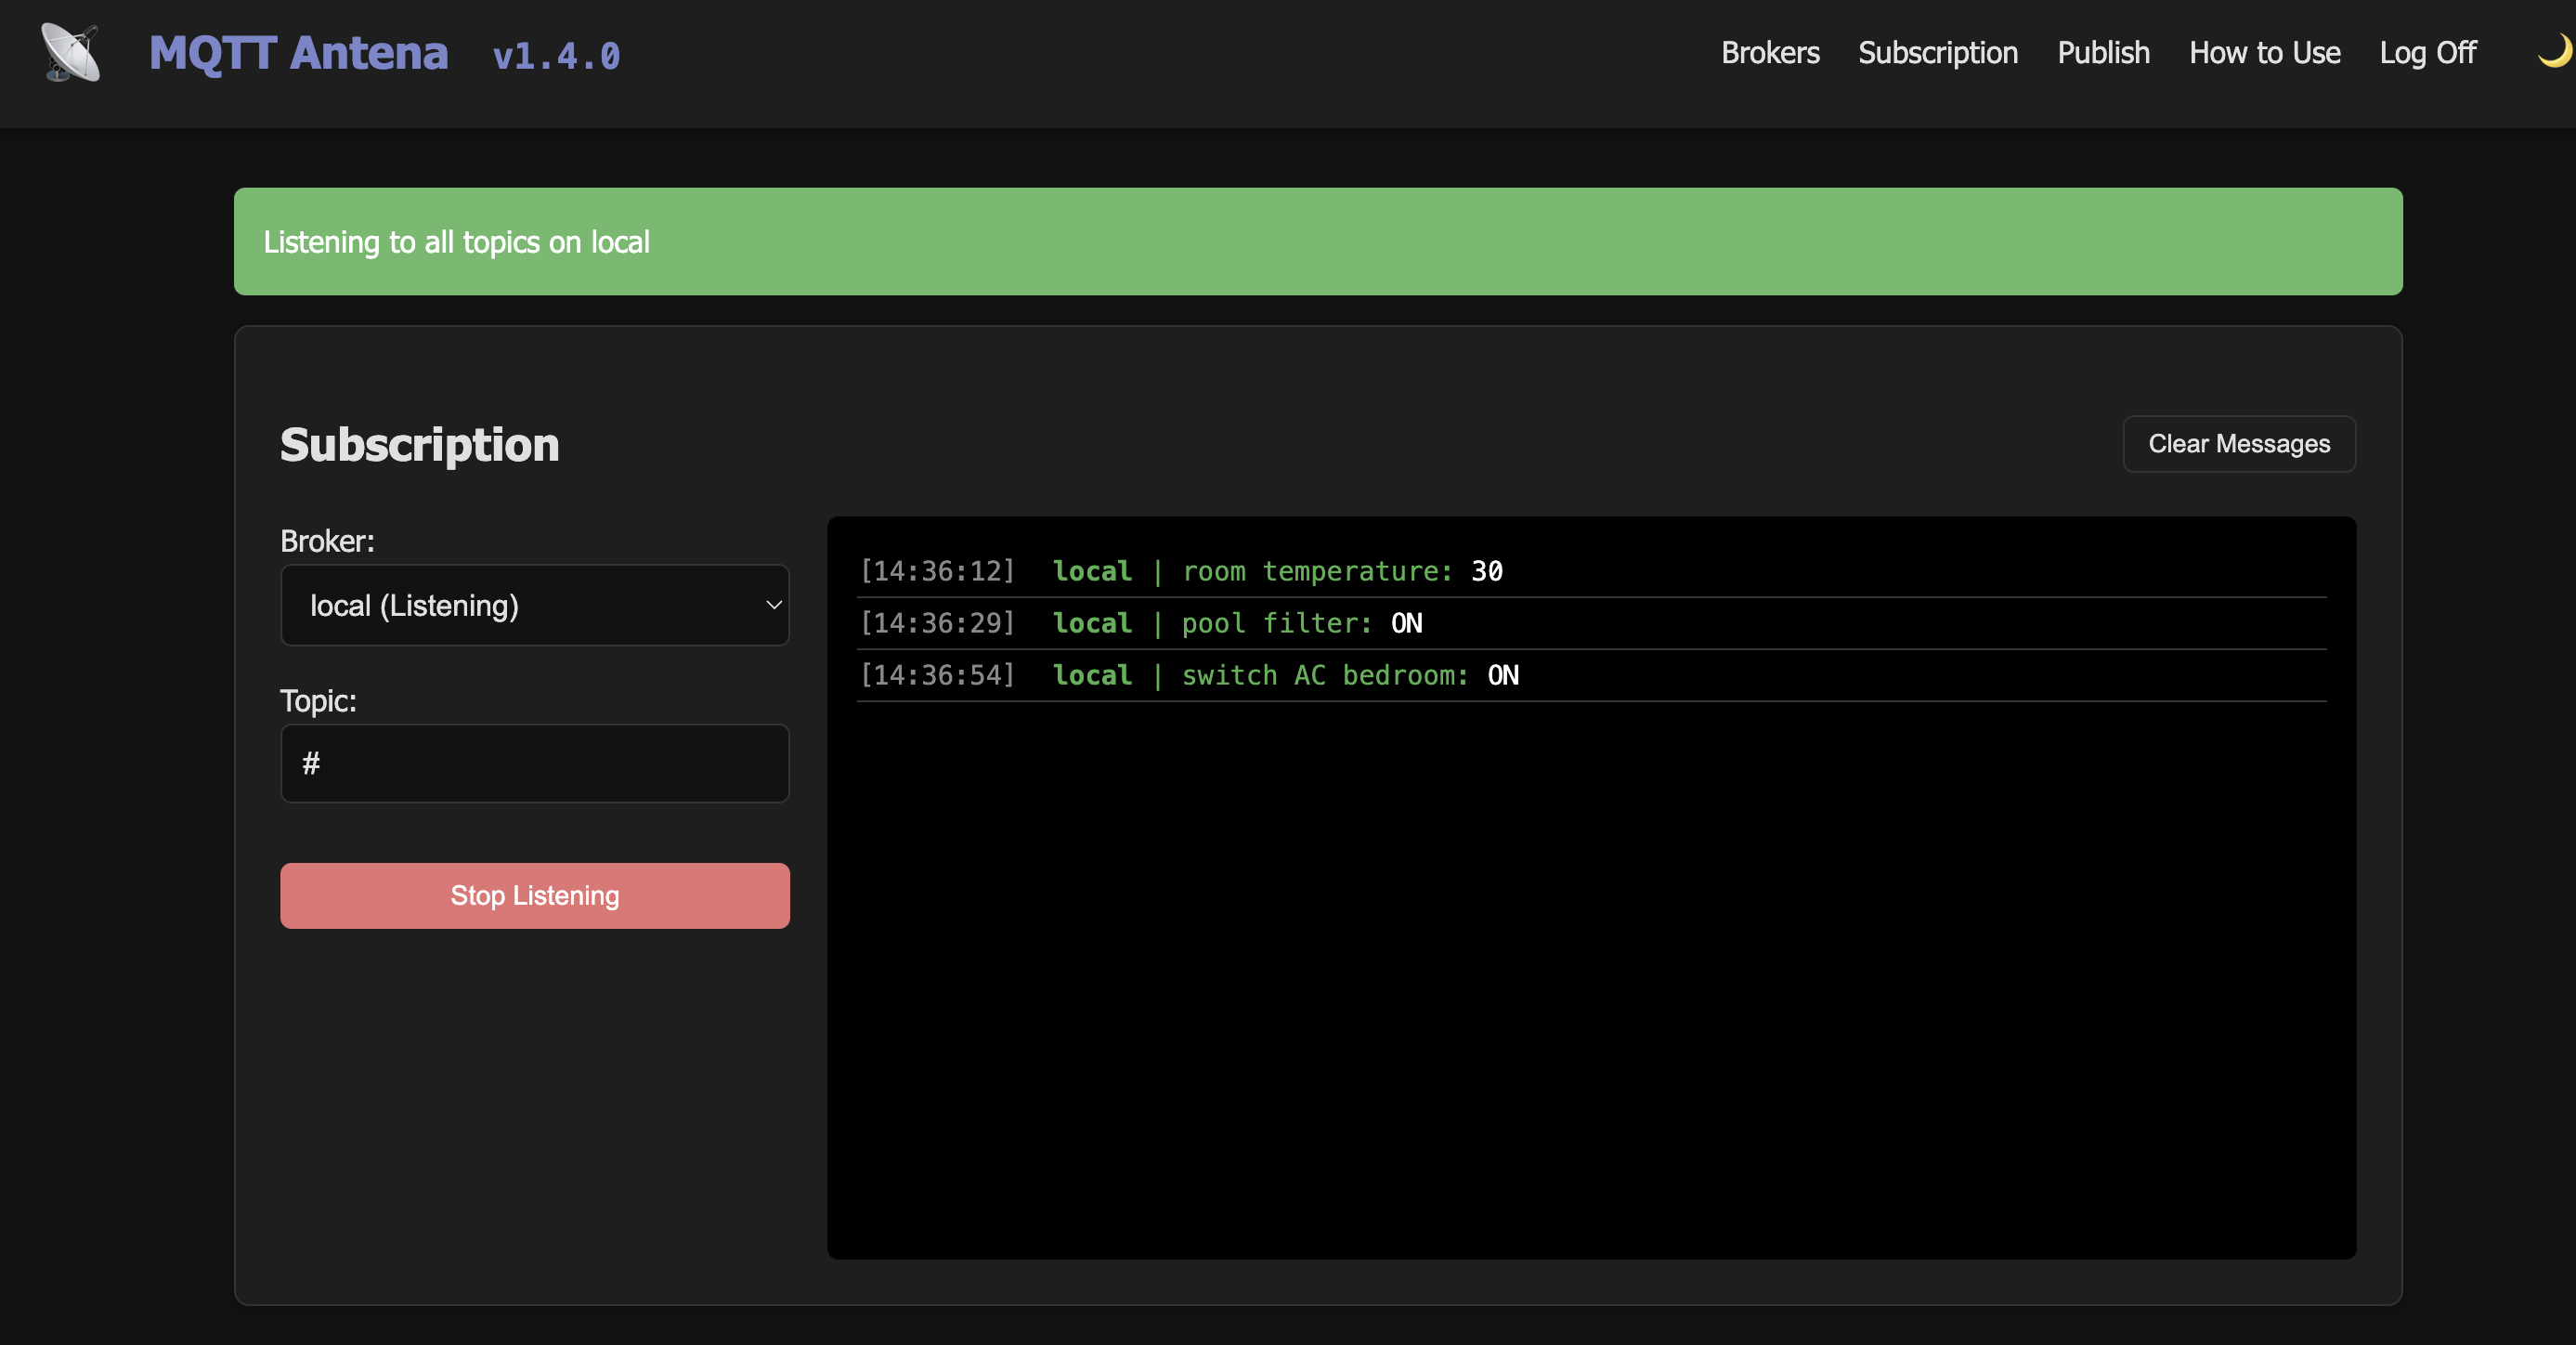Click the green listening status banner
This screenshot has height=1345, width=2576.
pos(1317,242)
